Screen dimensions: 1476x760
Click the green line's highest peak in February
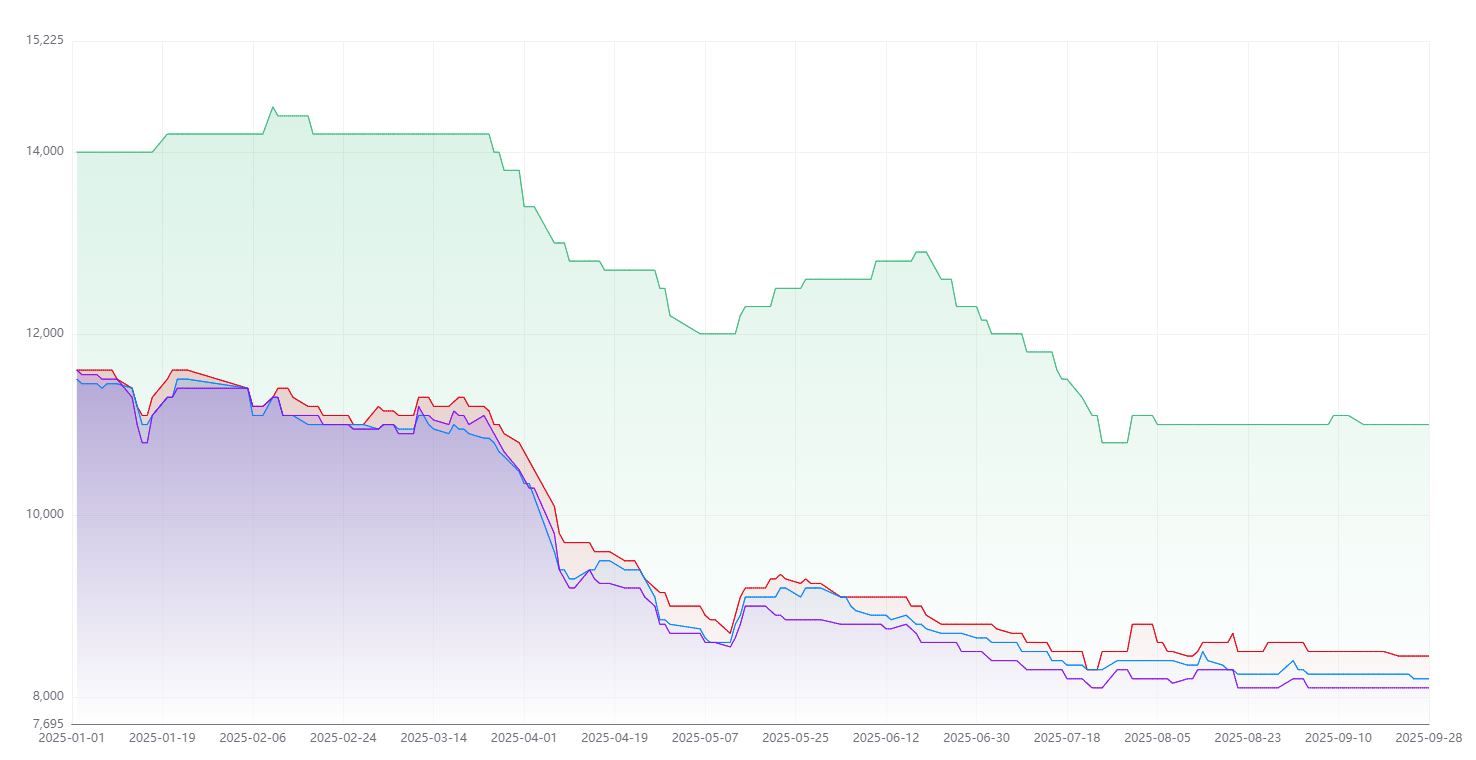coord(273,107)
